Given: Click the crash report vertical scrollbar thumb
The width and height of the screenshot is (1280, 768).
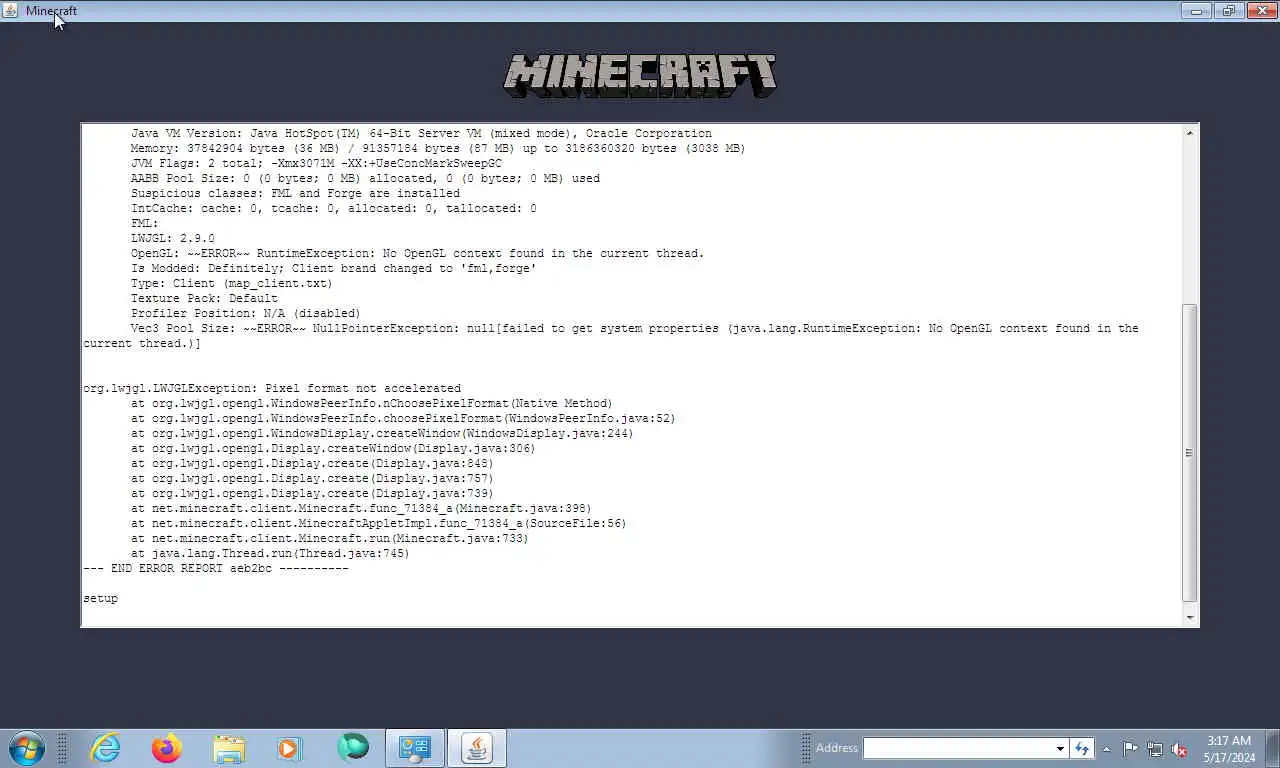Looking at the screenshot, I should tap(1190, 452).
